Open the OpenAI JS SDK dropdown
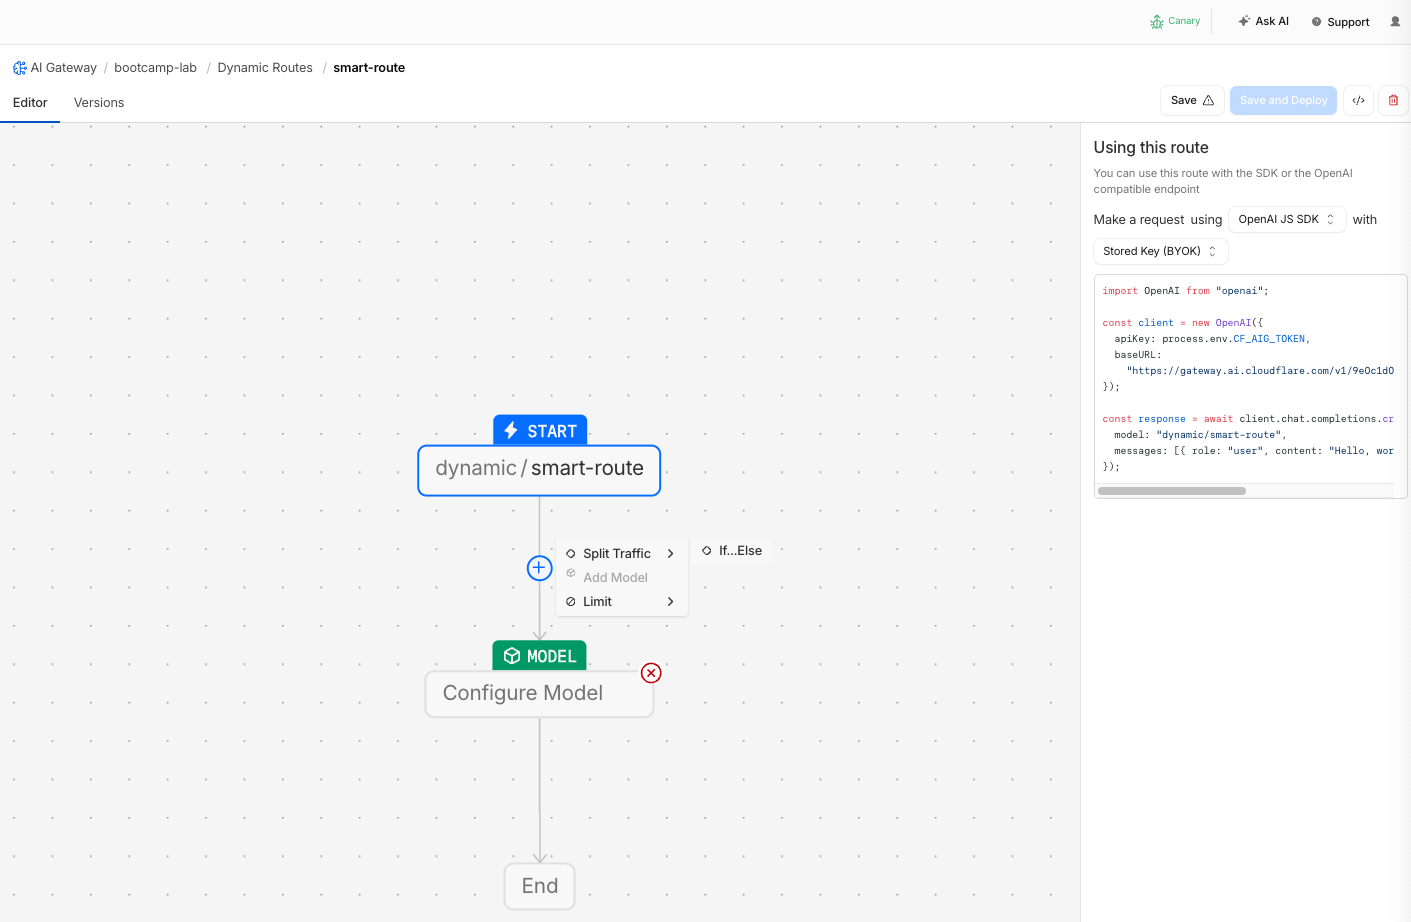Image resolution: width=1411 pixels, height=922 pixels. tap(1287, 219)
